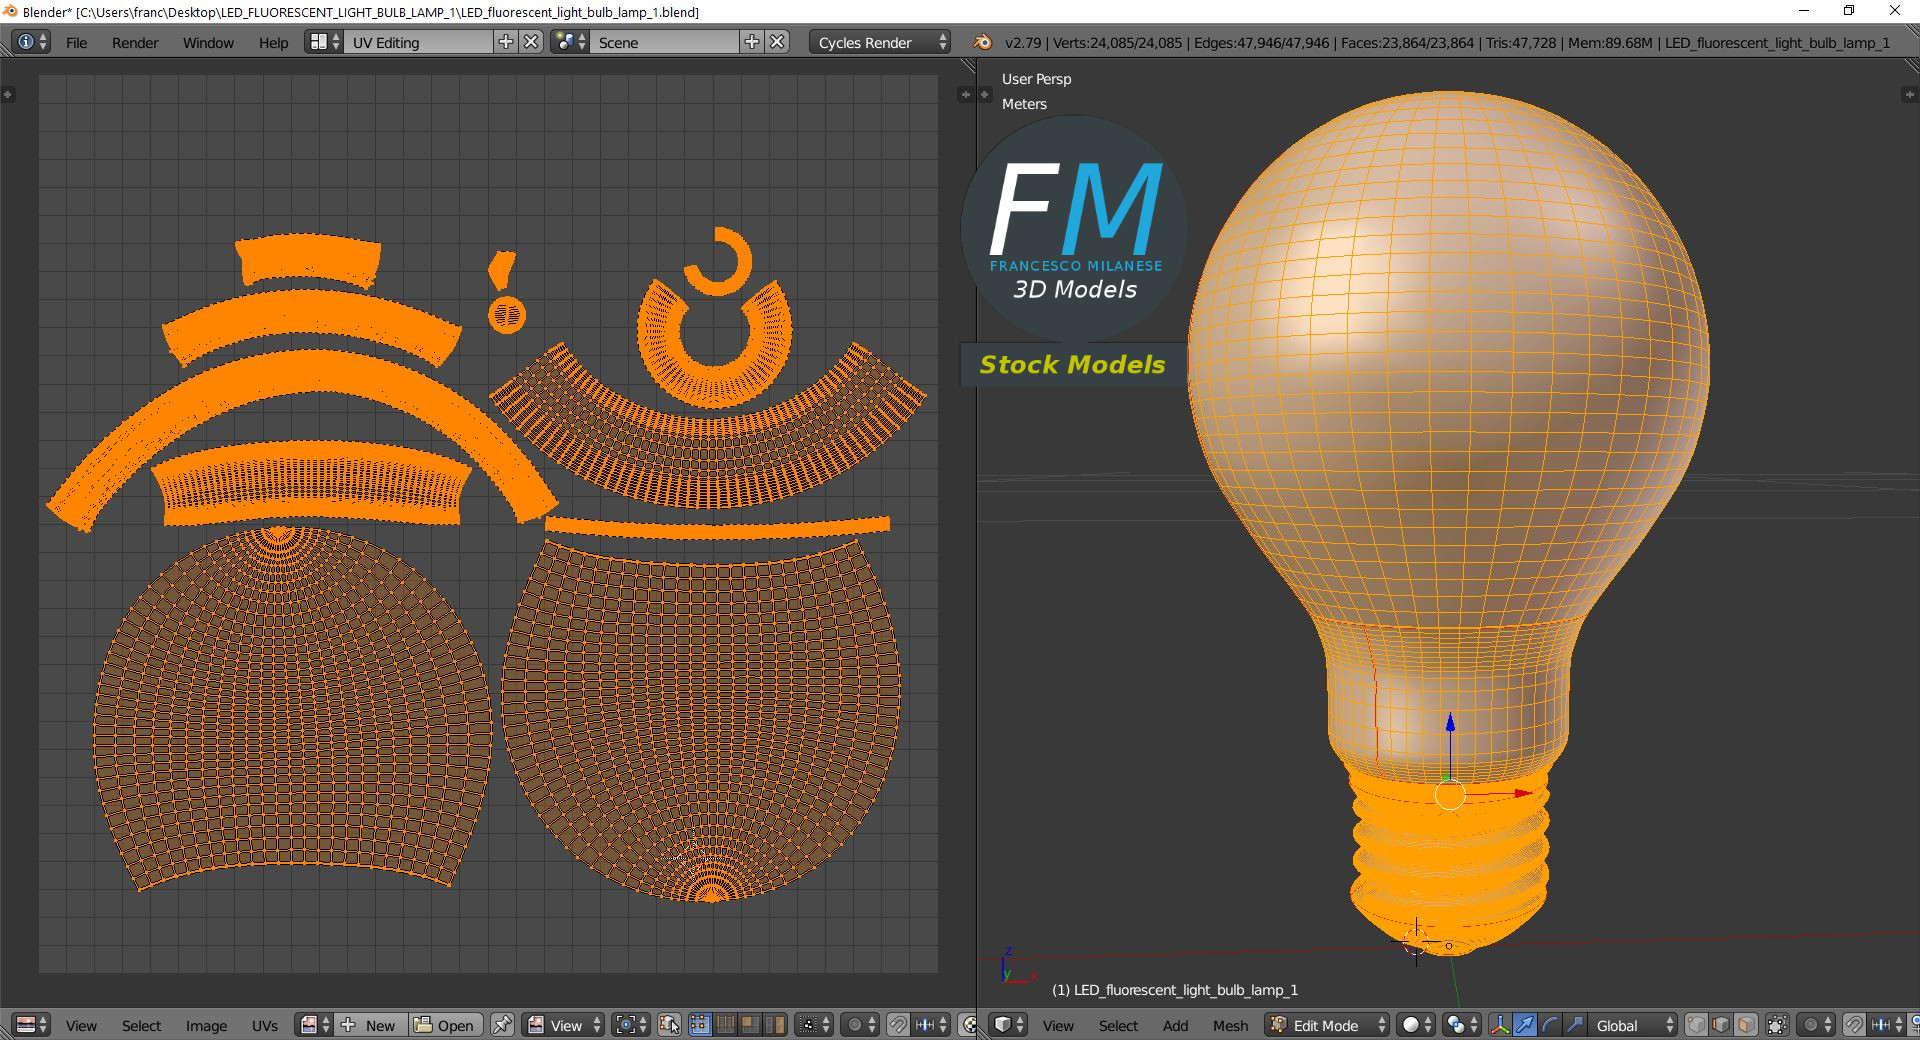Open the UVs menu
The height and width of the screenshot is (1040, 1920).
tap(264, 1026)
